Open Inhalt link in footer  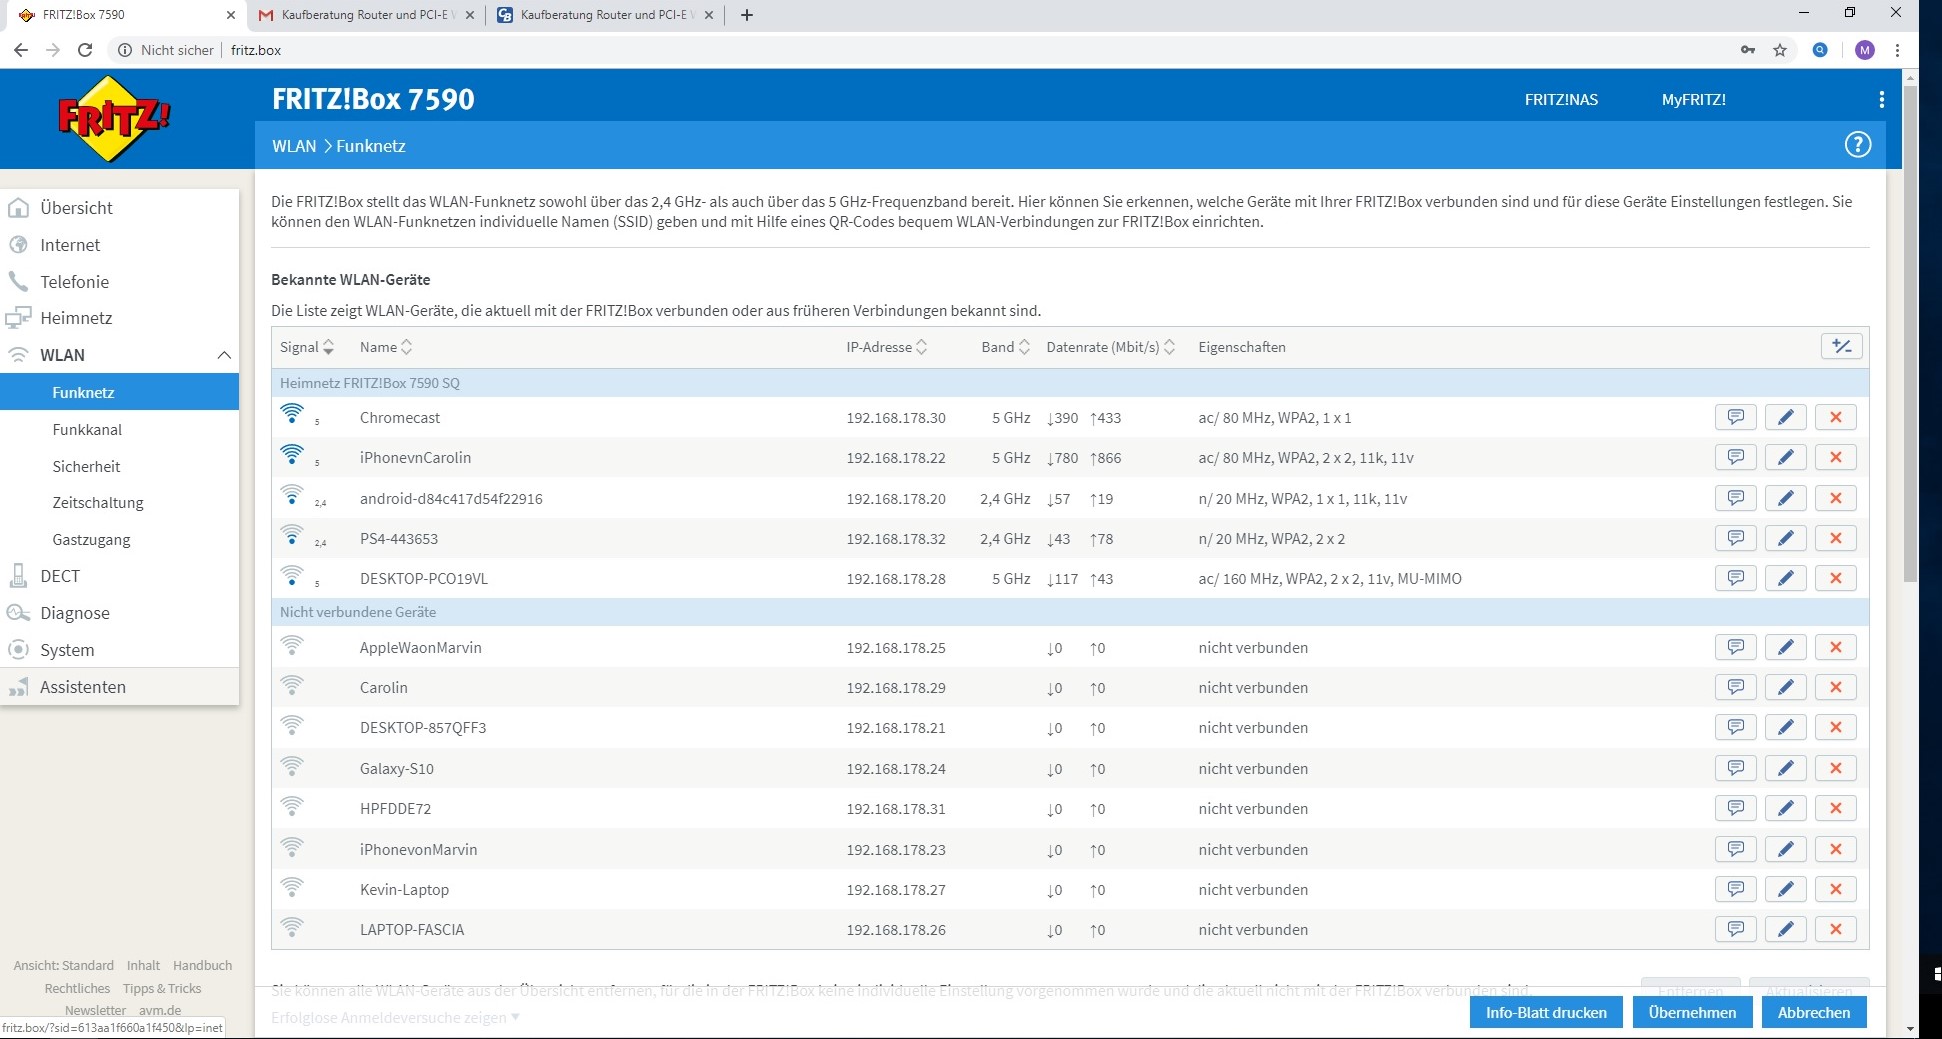click(143, 965)
